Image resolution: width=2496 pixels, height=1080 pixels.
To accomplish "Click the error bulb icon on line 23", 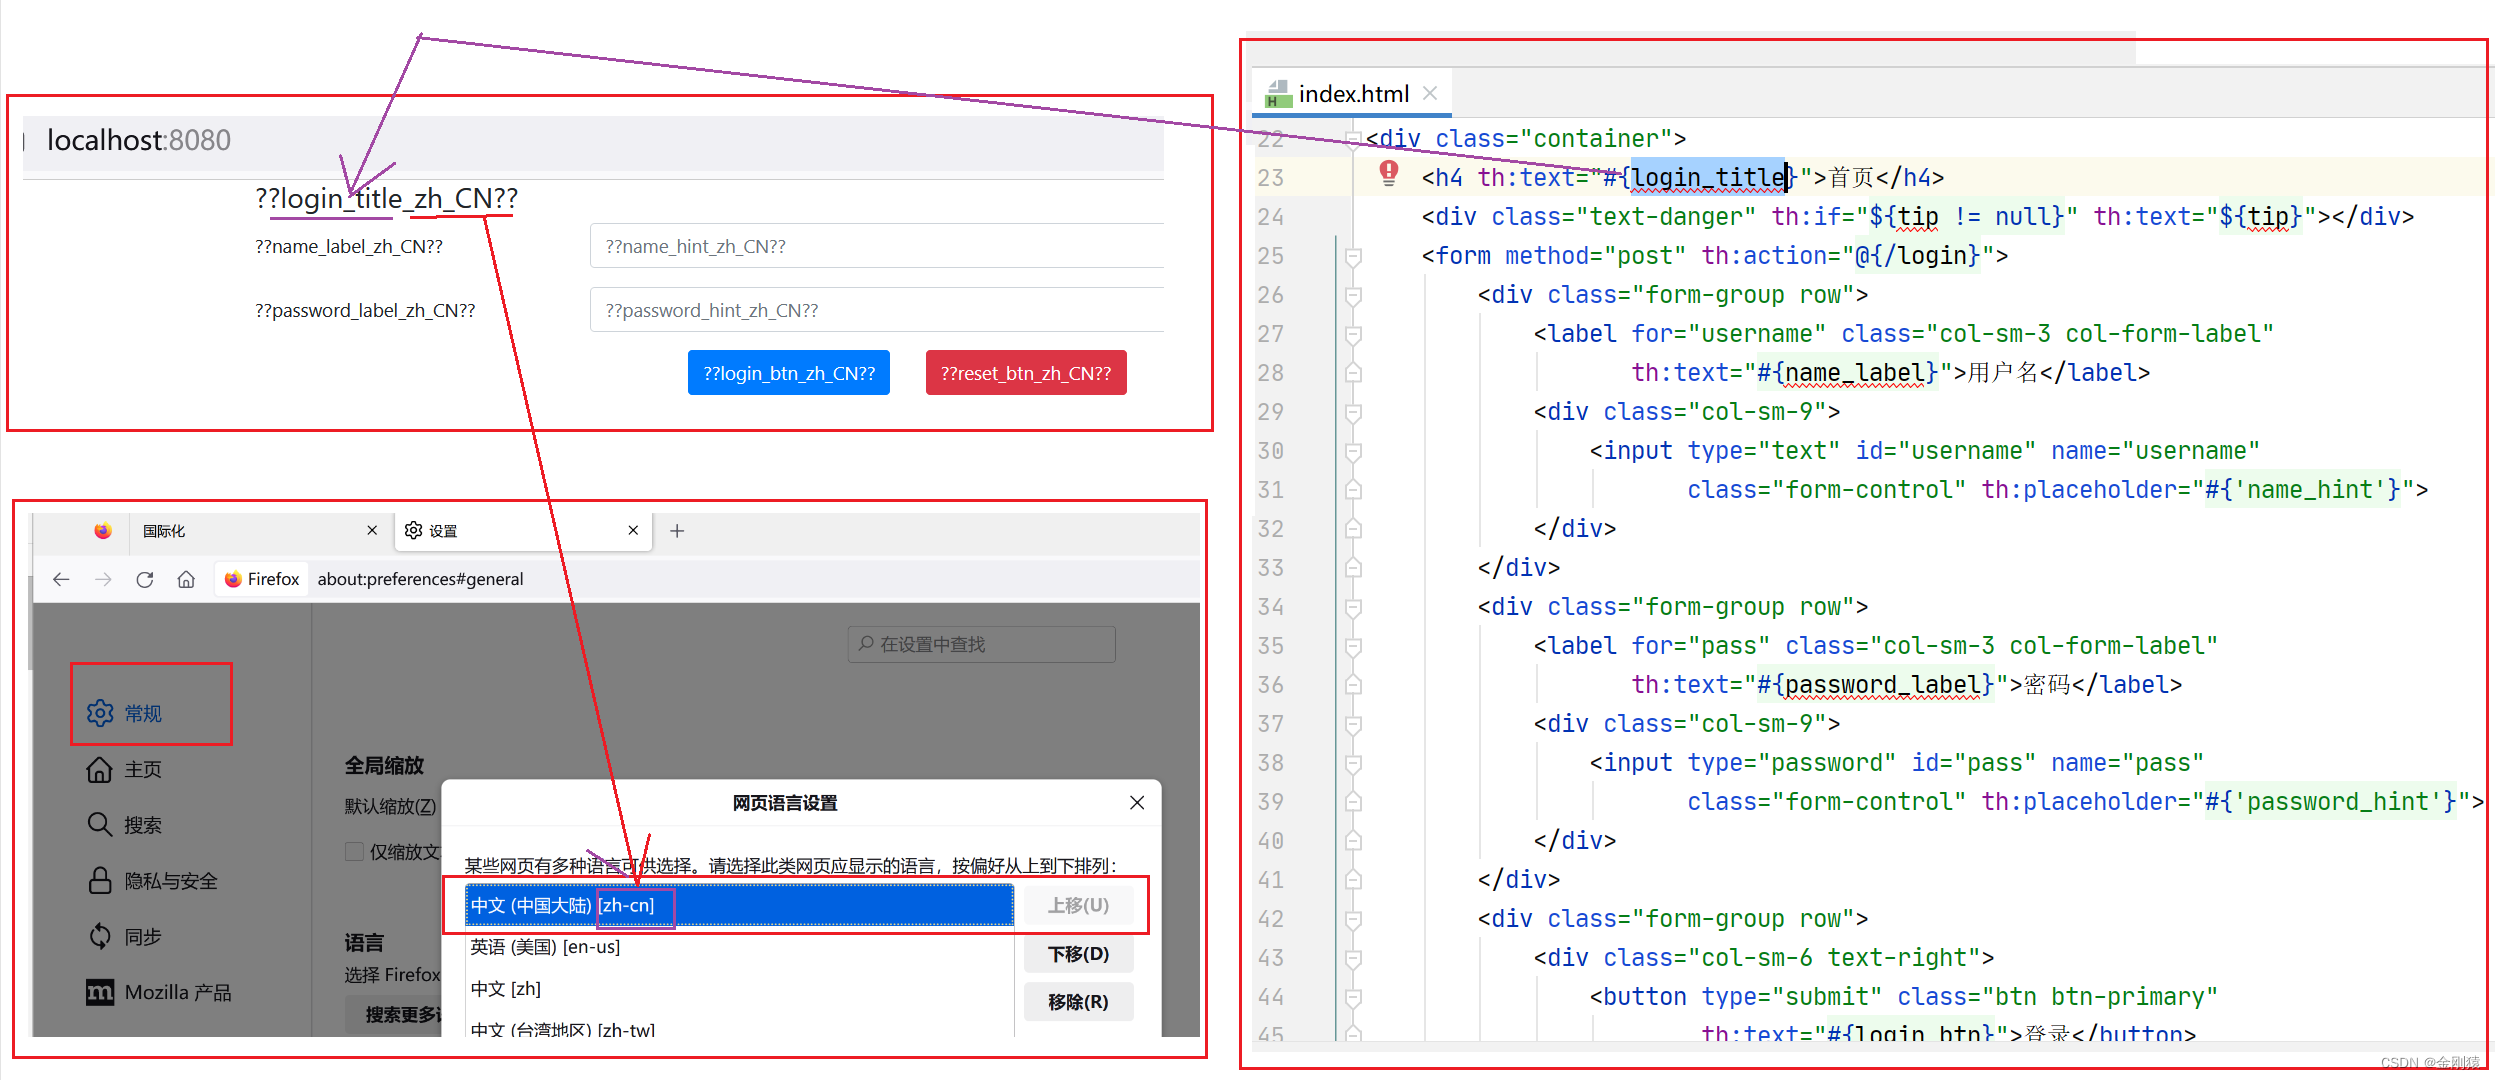I will (1389, 173).
